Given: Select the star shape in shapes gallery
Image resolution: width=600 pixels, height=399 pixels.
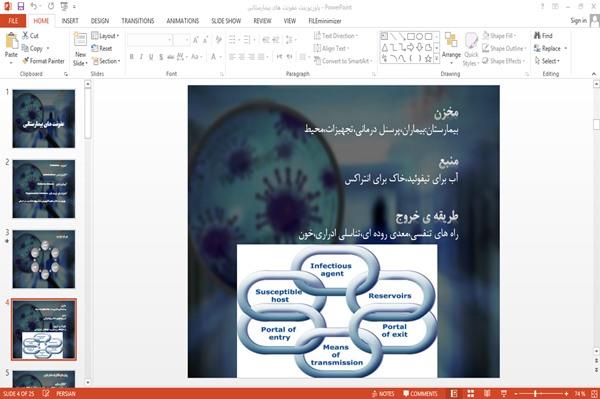Looking at the screenshot, I should pyautogui.click(x=428, y=59).
